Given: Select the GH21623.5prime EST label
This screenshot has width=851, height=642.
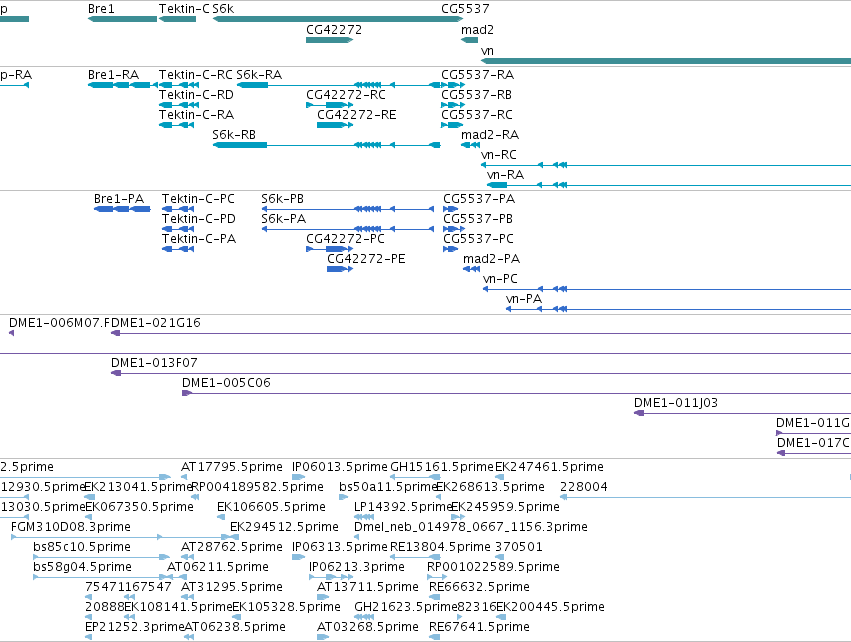Looking at the screenshot, I should coord(405,607).
